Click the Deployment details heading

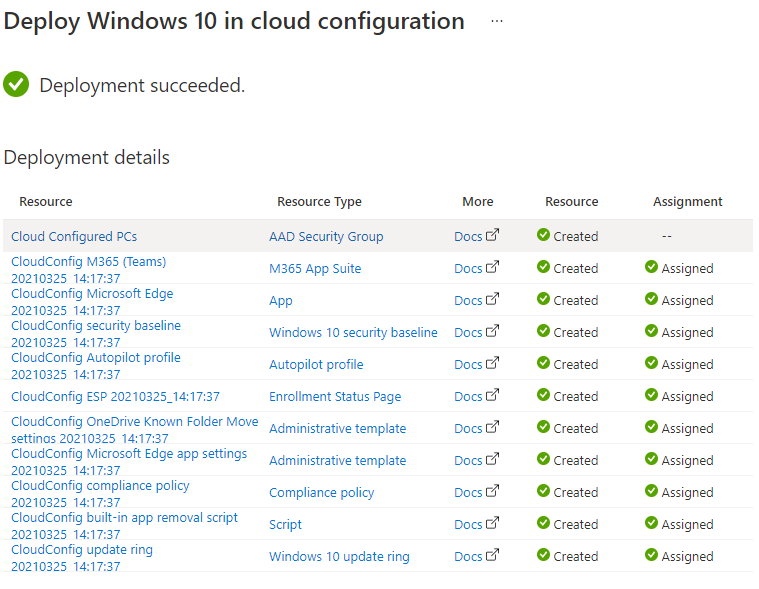87,158
